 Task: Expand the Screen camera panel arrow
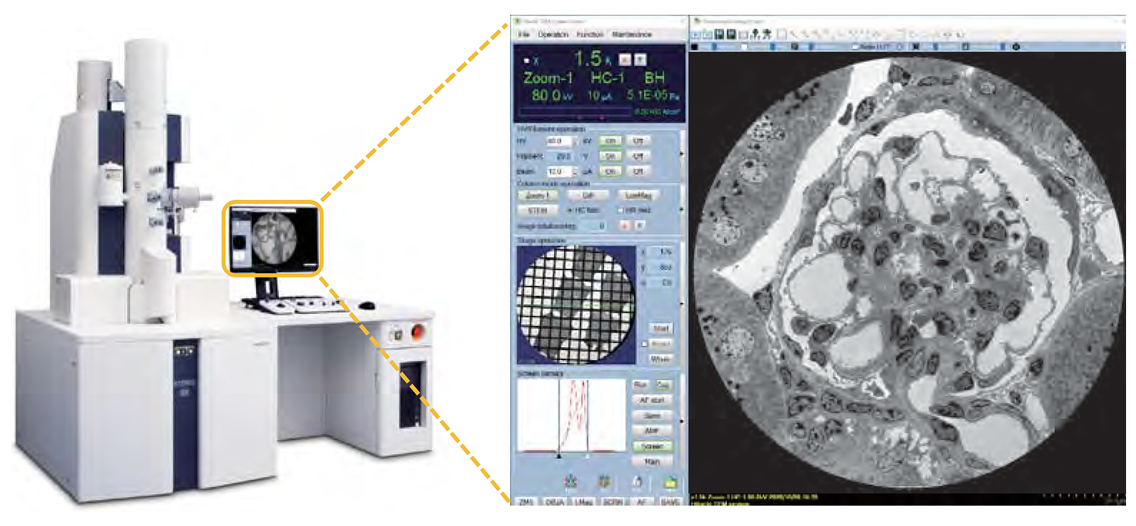(x=681, y=421)
